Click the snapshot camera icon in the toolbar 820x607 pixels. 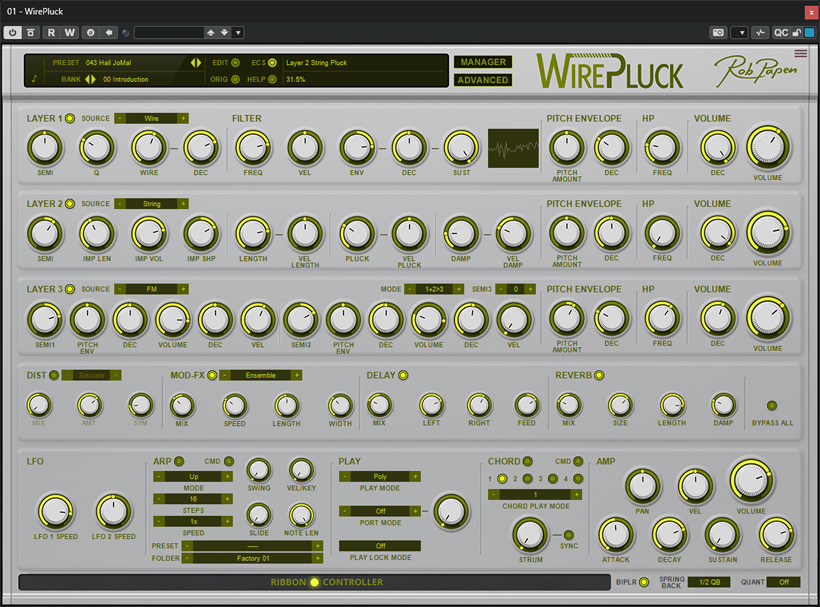(719, 32)
